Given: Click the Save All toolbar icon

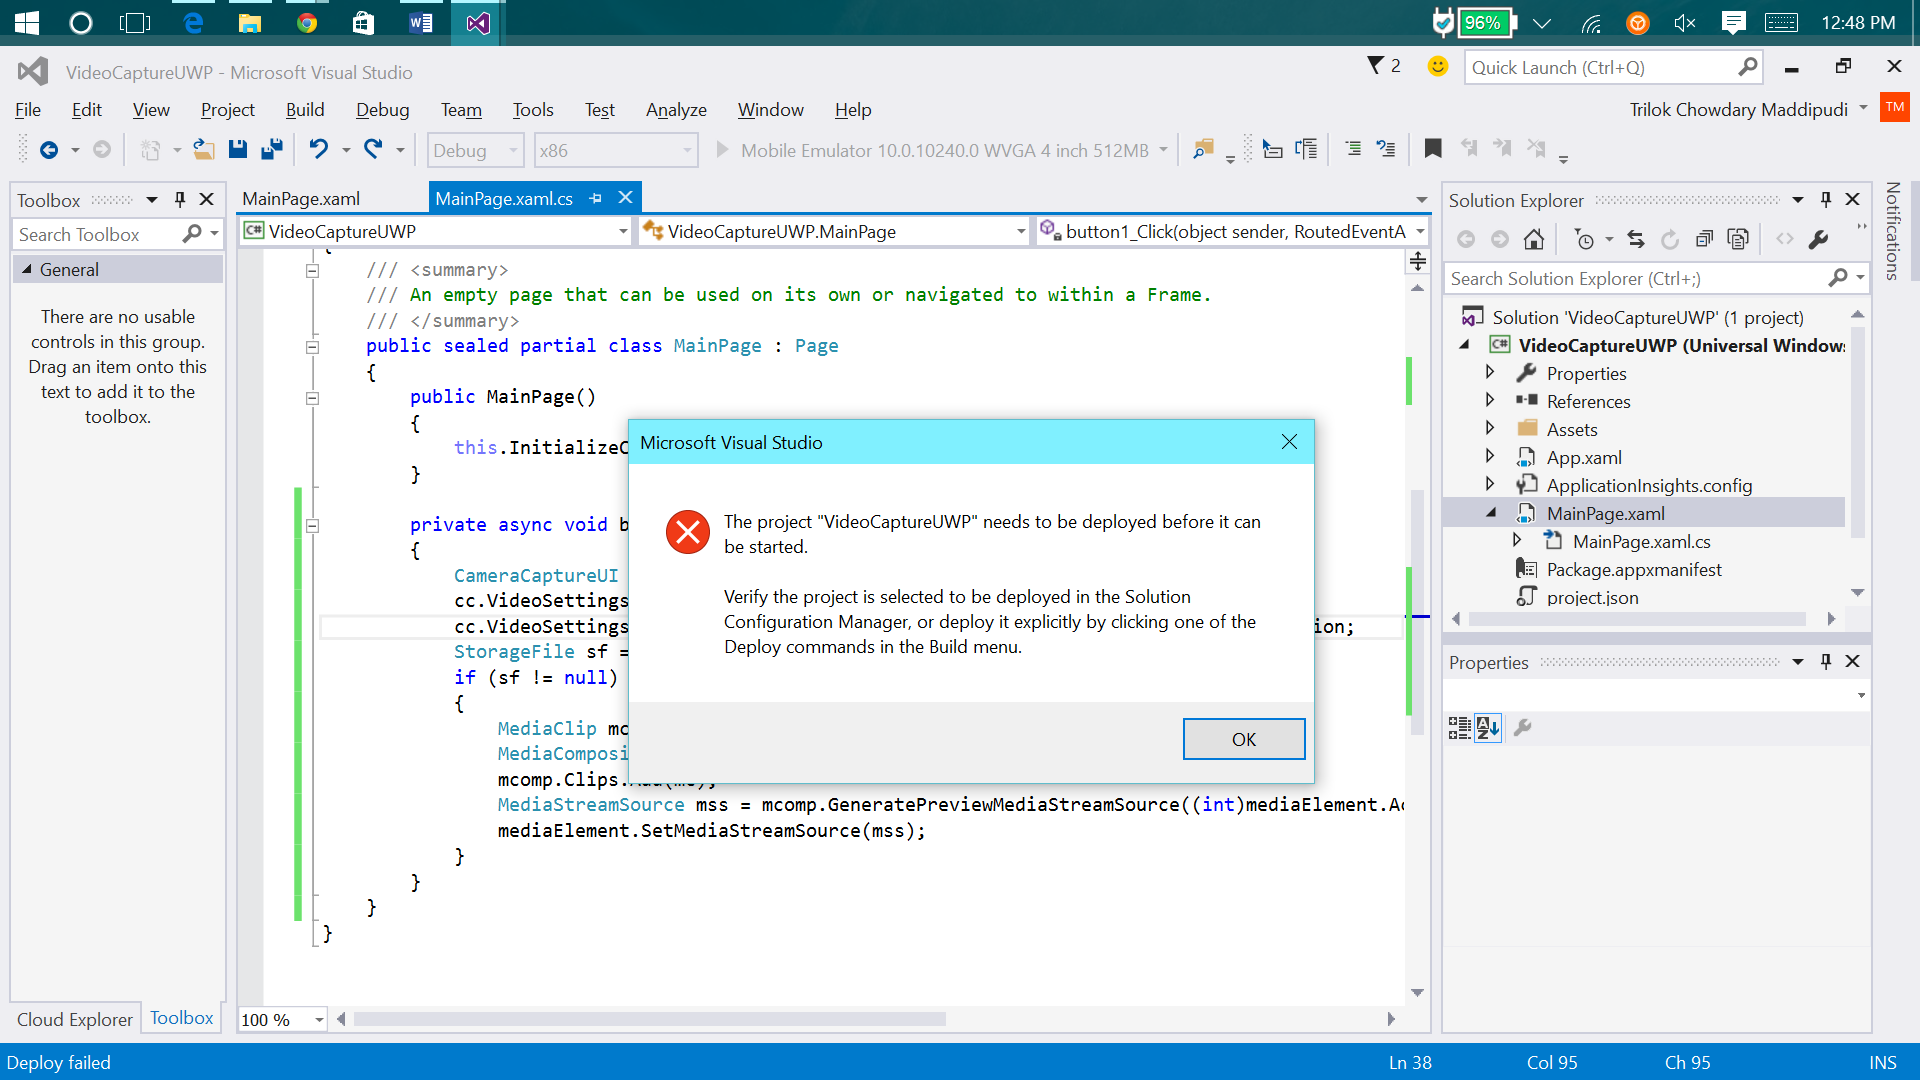Looking at the screenshot, I should (271, 150).
